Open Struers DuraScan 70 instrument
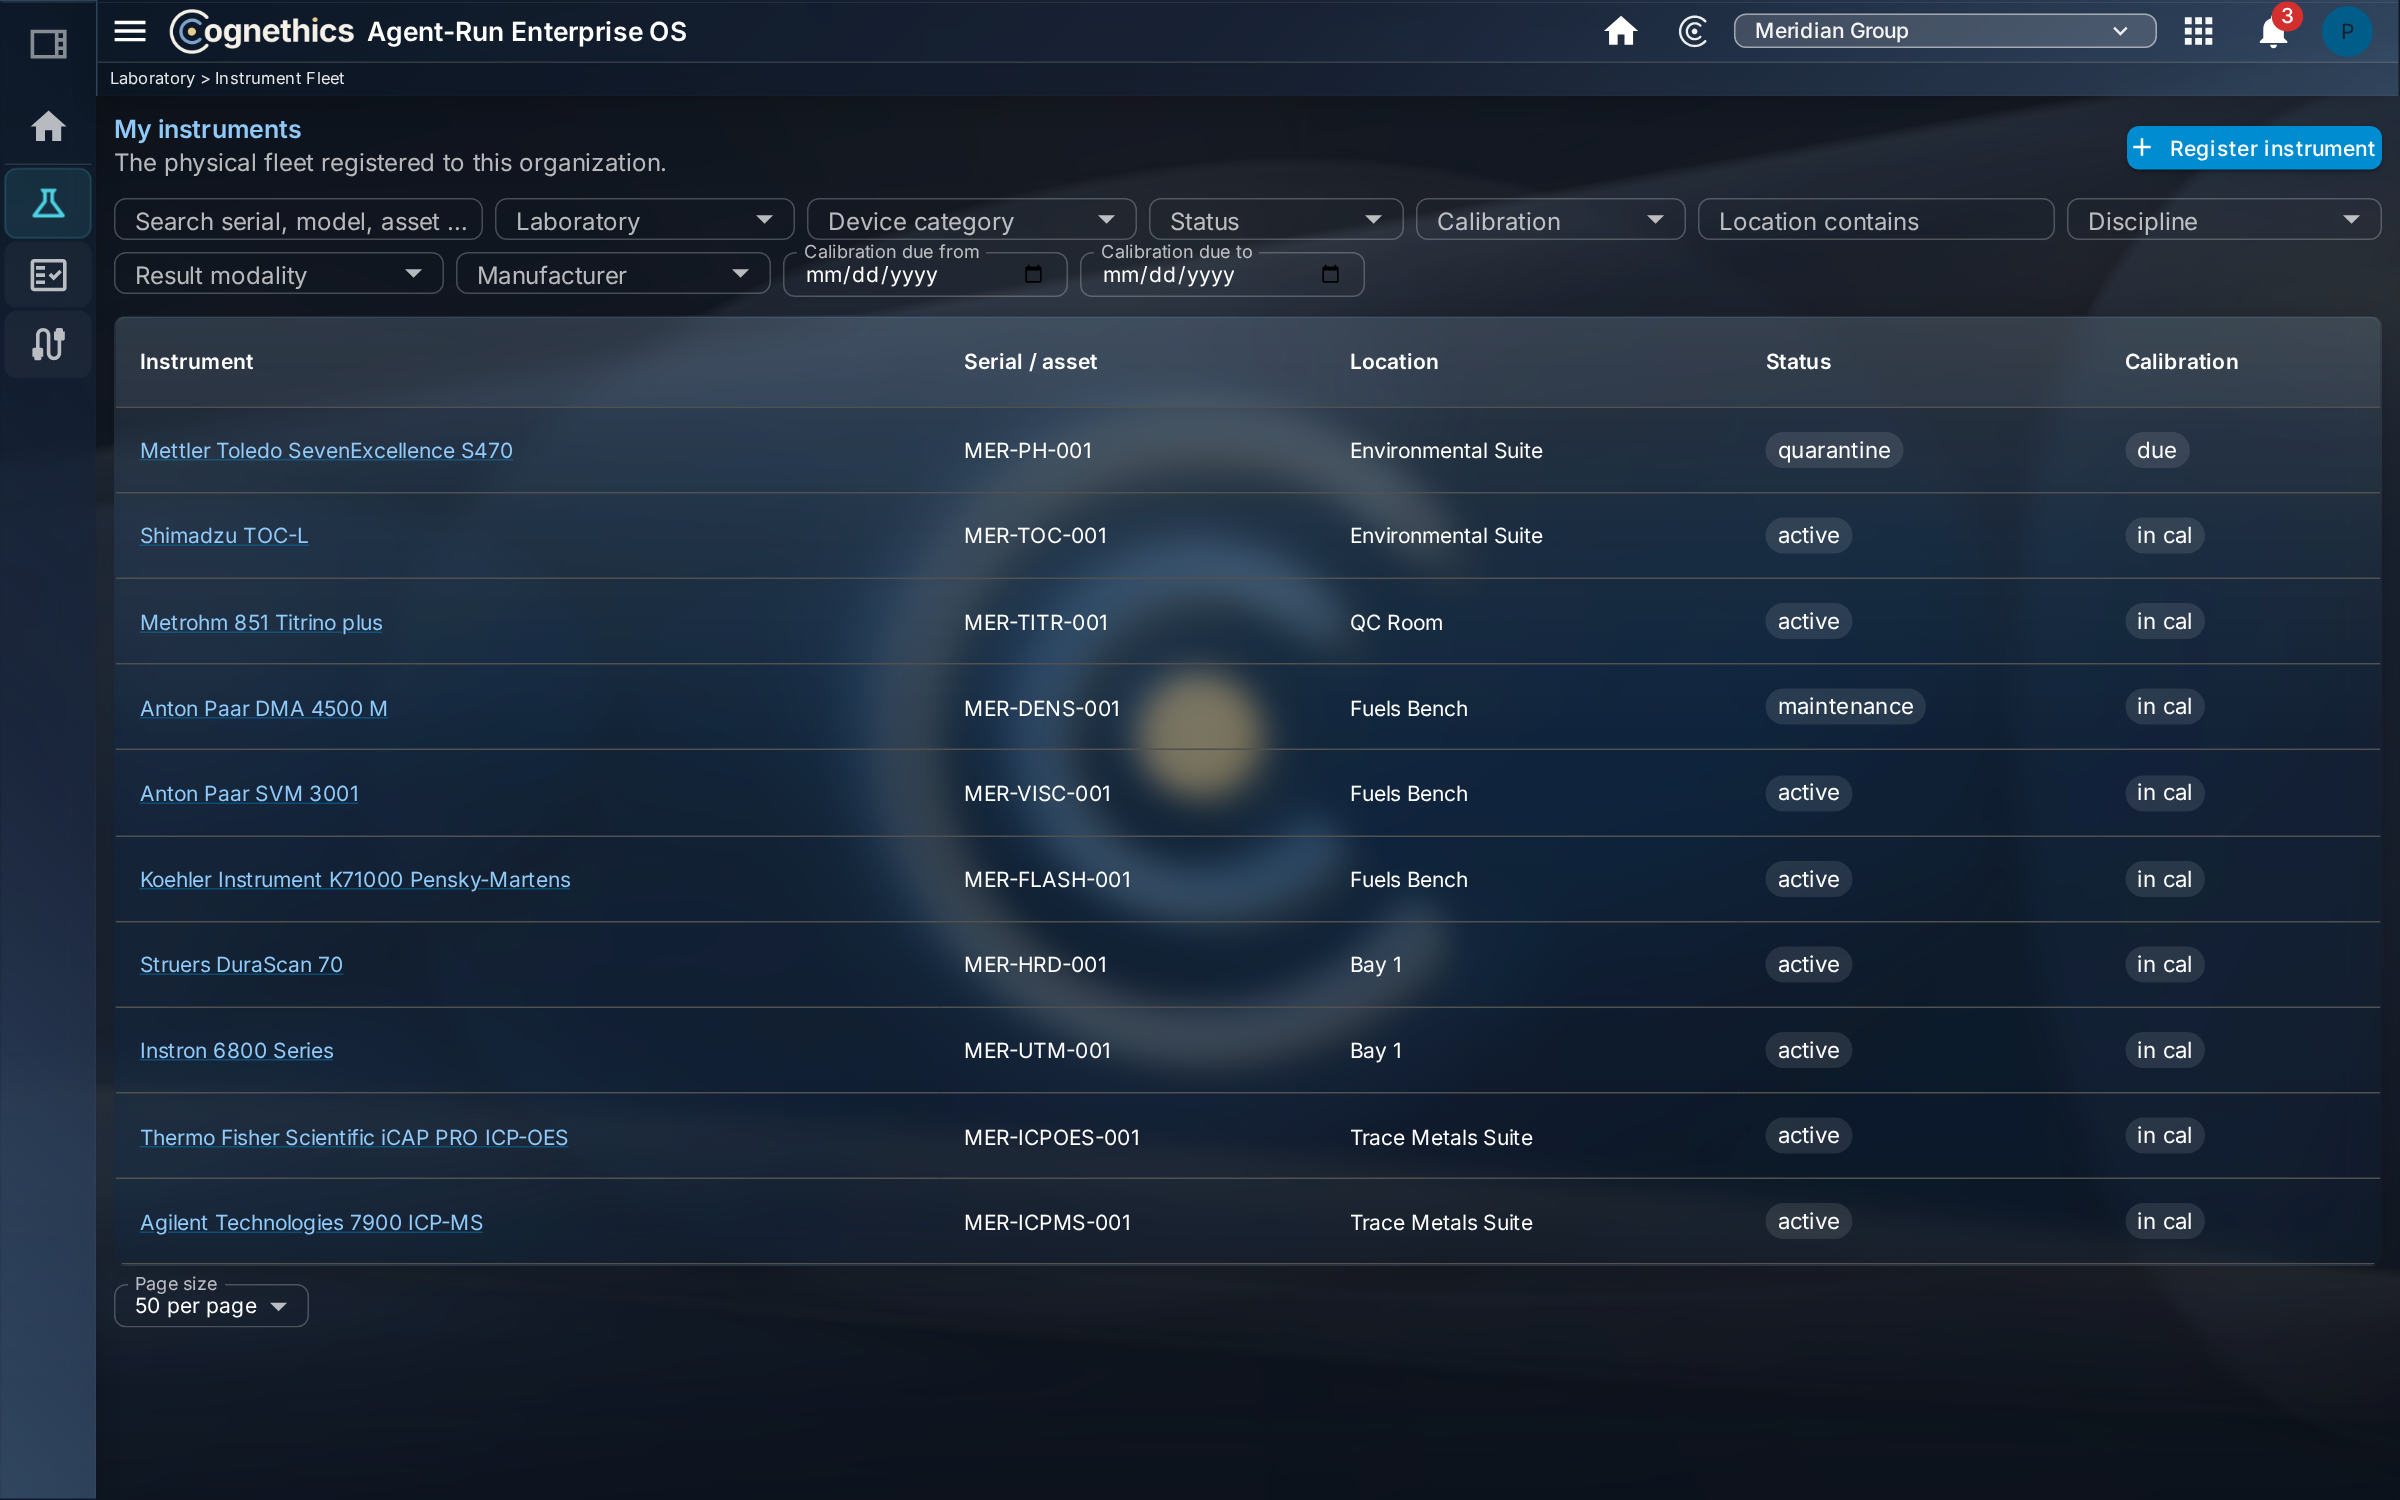 [241, 964]
